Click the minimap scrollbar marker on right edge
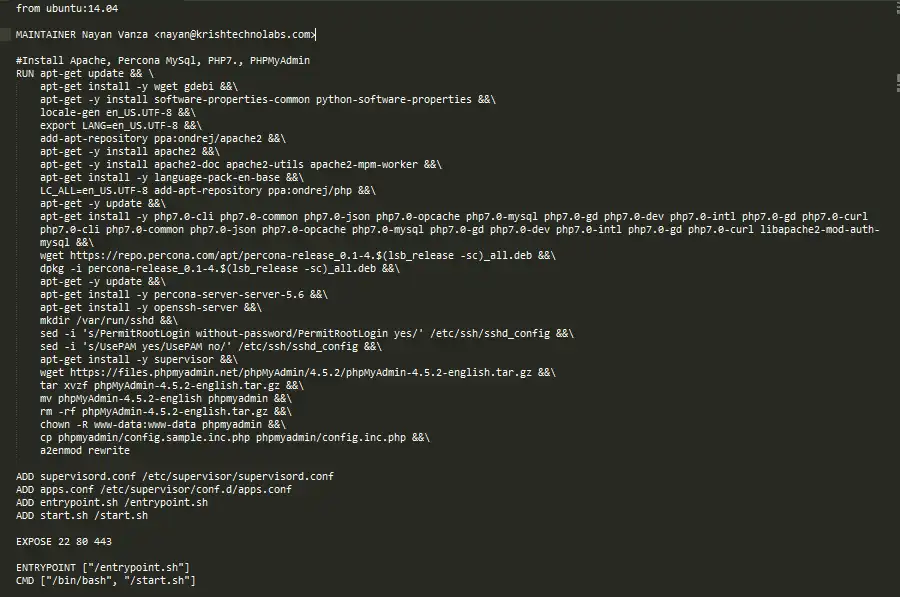This screenshot has width=900, height=597. click(898, 83)
